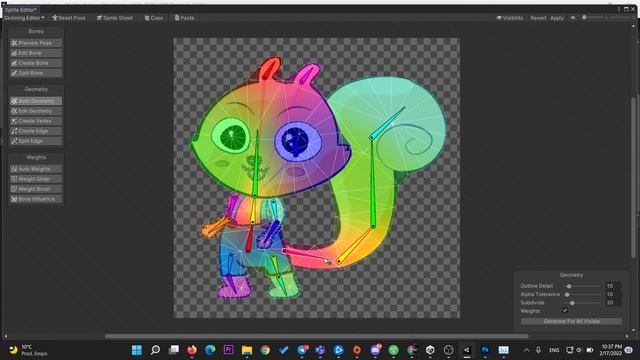Open Task View in the taskbar
Image resolution: width=640 pixels, height=360 pixels.
coord(174,350)
